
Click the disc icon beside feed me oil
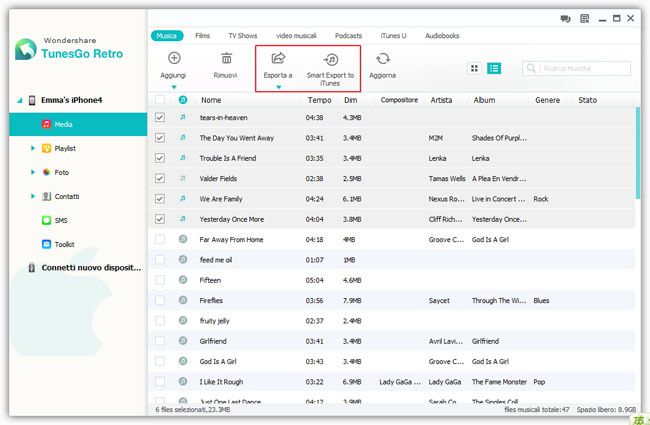pyautogui.click(x=183, y=259)
